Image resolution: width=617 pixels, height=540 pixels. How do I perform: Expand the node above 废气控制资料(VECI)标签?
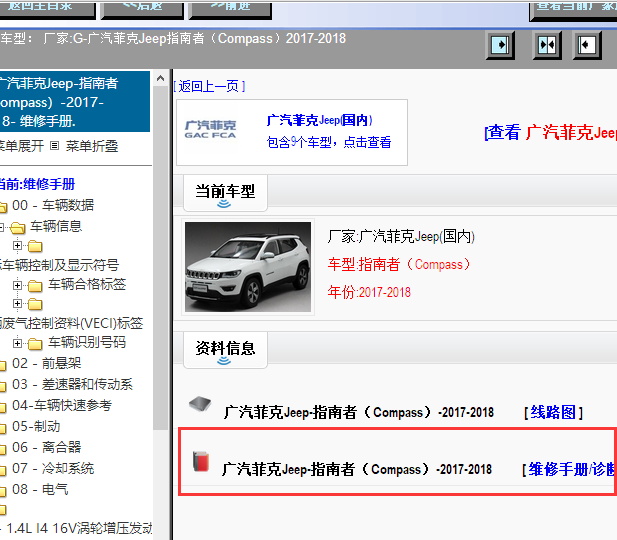[17, 303]
